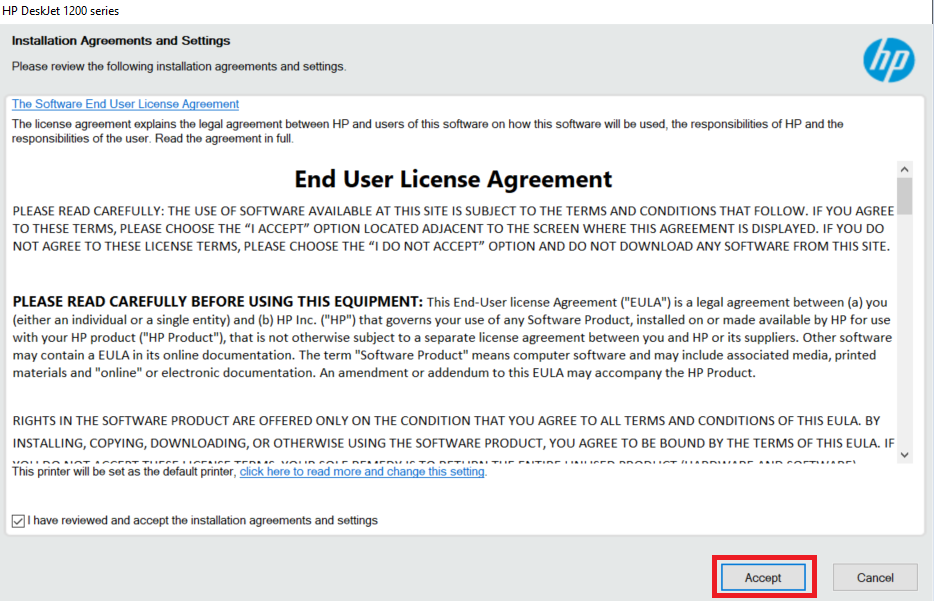The image size is (934, 601).
Task: Click the EULA vertical scrollbar thumb
Action: pos(904,196)
